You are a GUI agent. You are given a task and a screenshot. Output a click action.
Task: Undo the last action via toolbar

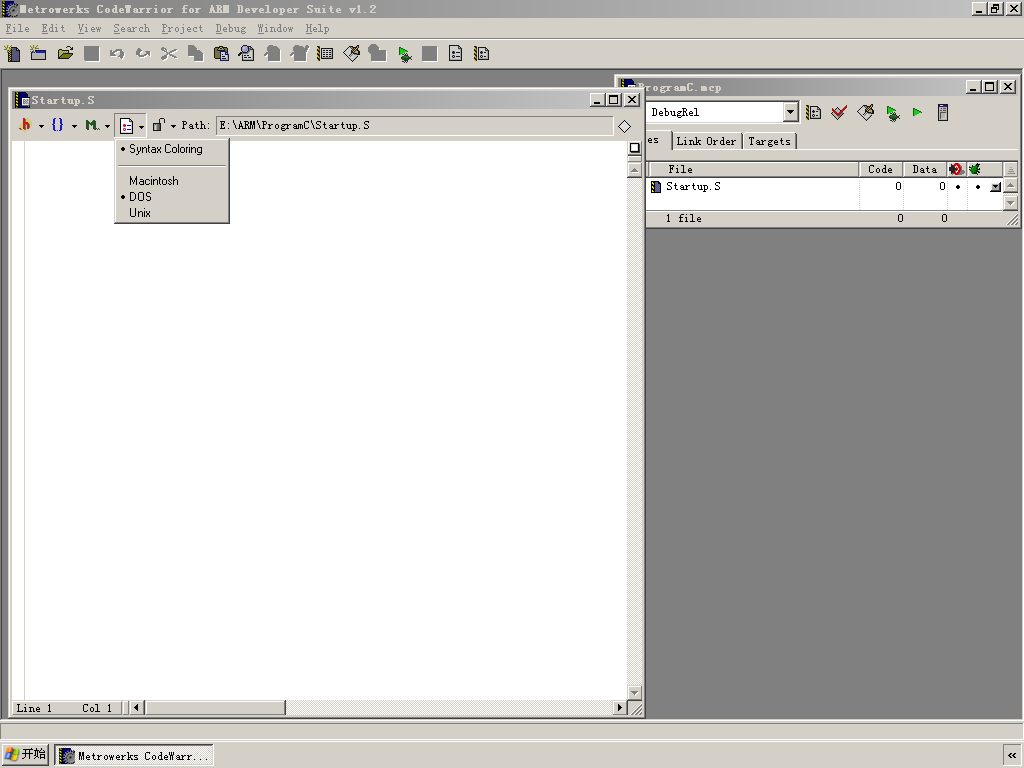(x=117, y=54)
